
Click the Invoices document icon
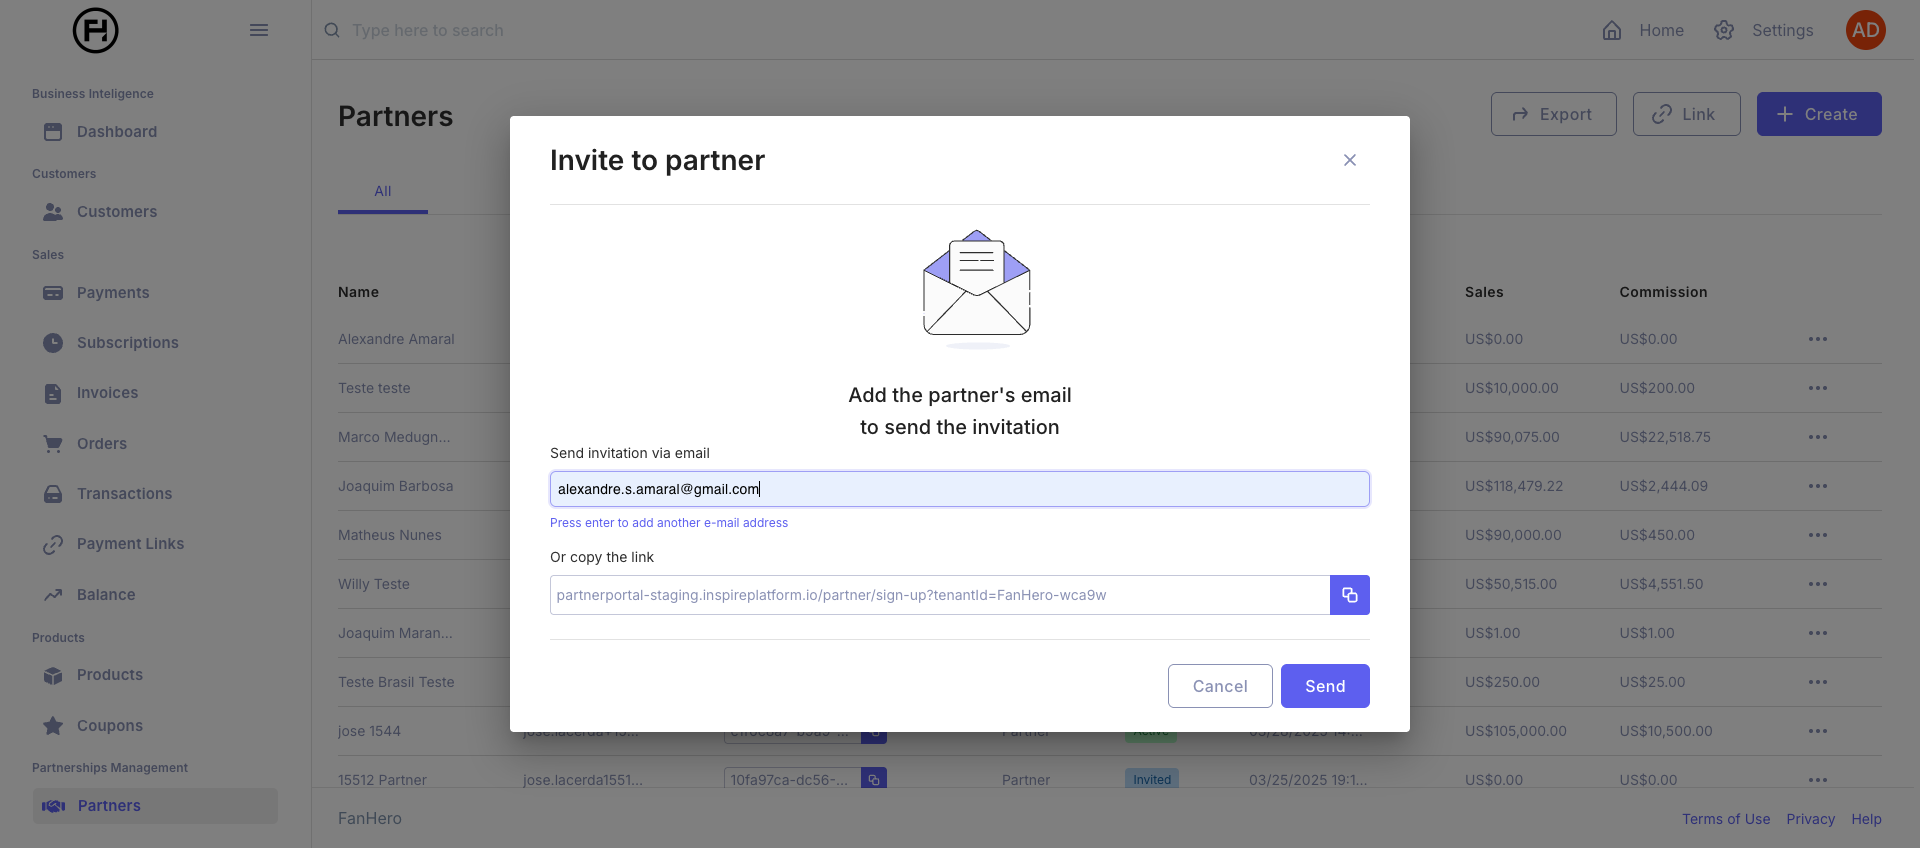click(53, 393)
